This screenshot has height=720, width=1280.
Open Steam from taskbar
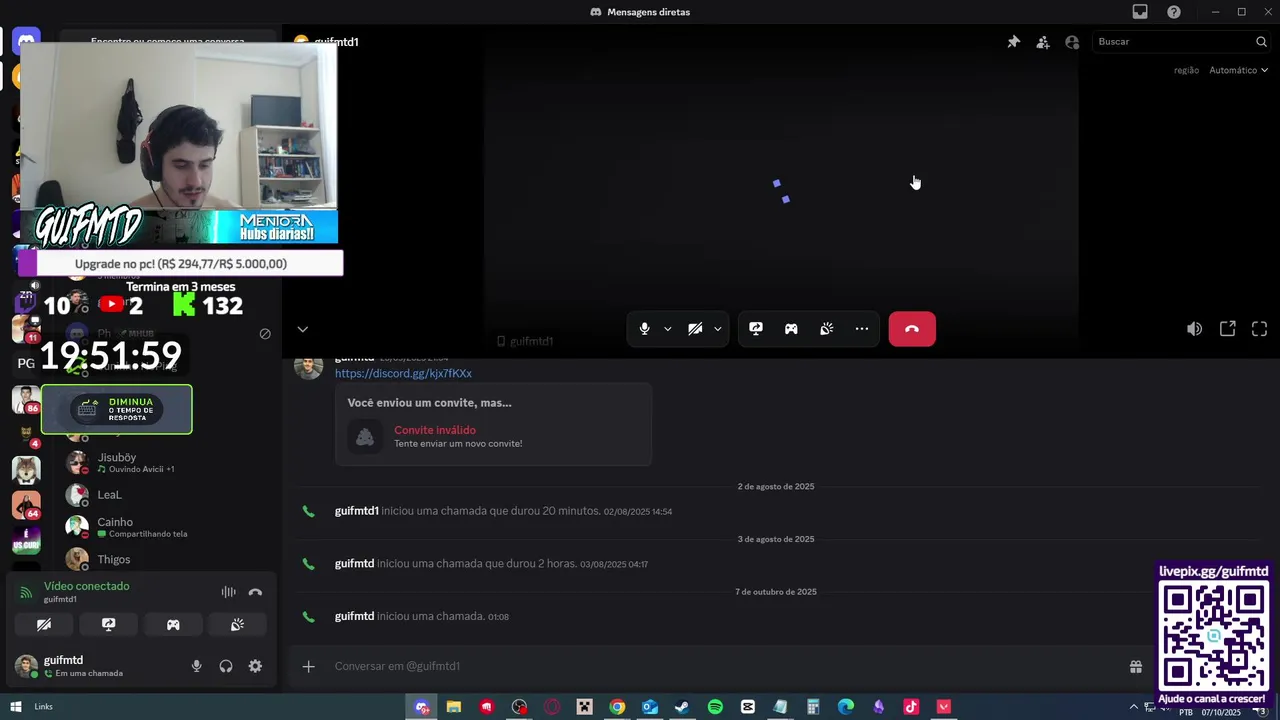coord(682,707)
